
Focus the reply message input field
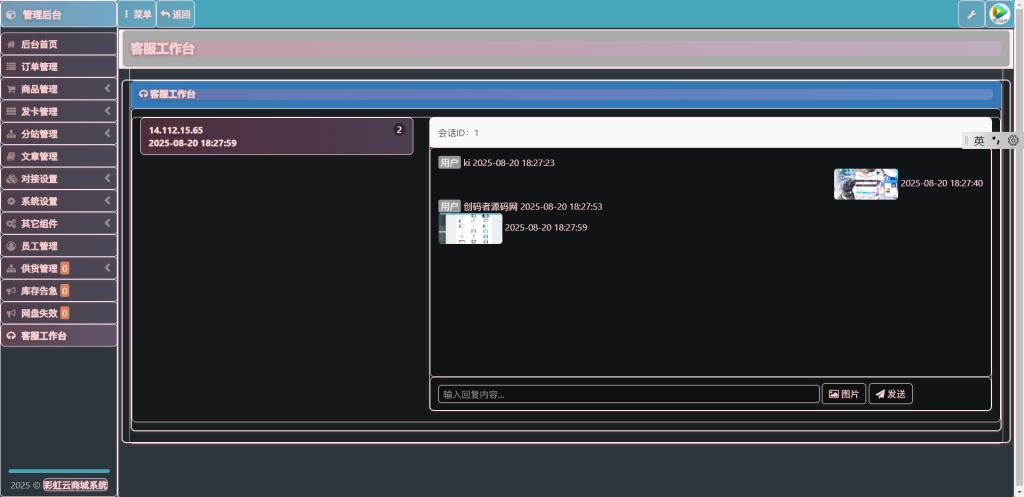[628, 394]
